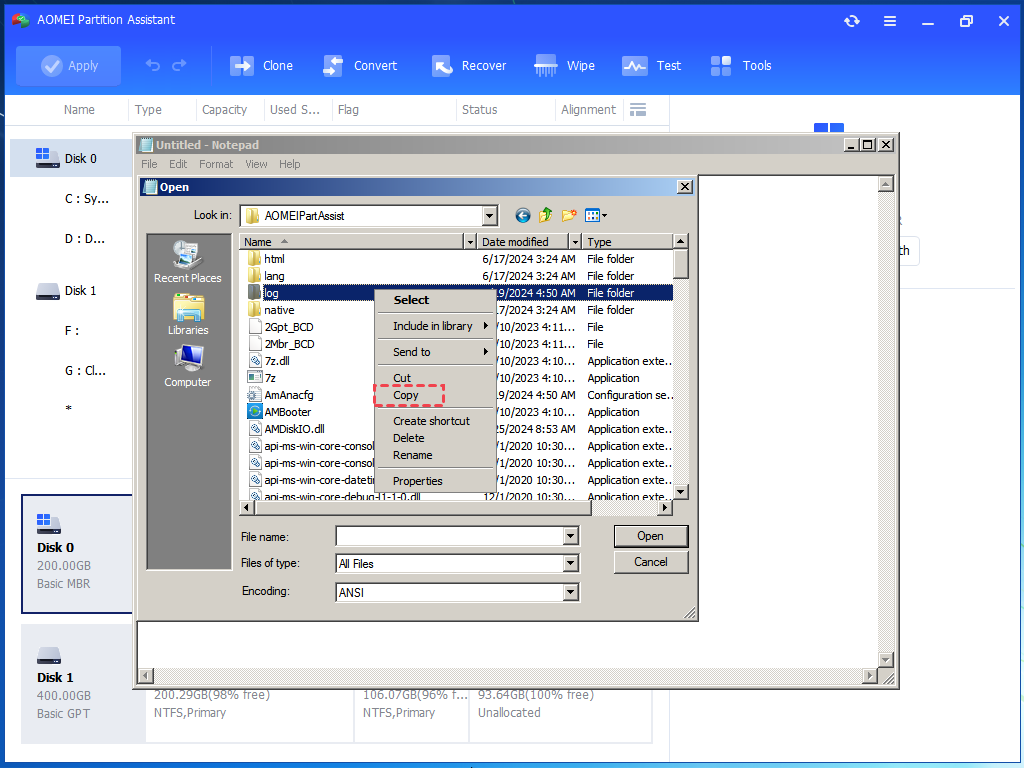Choose Cut in context menu
1024x768 pixels.
pos(436,378)
